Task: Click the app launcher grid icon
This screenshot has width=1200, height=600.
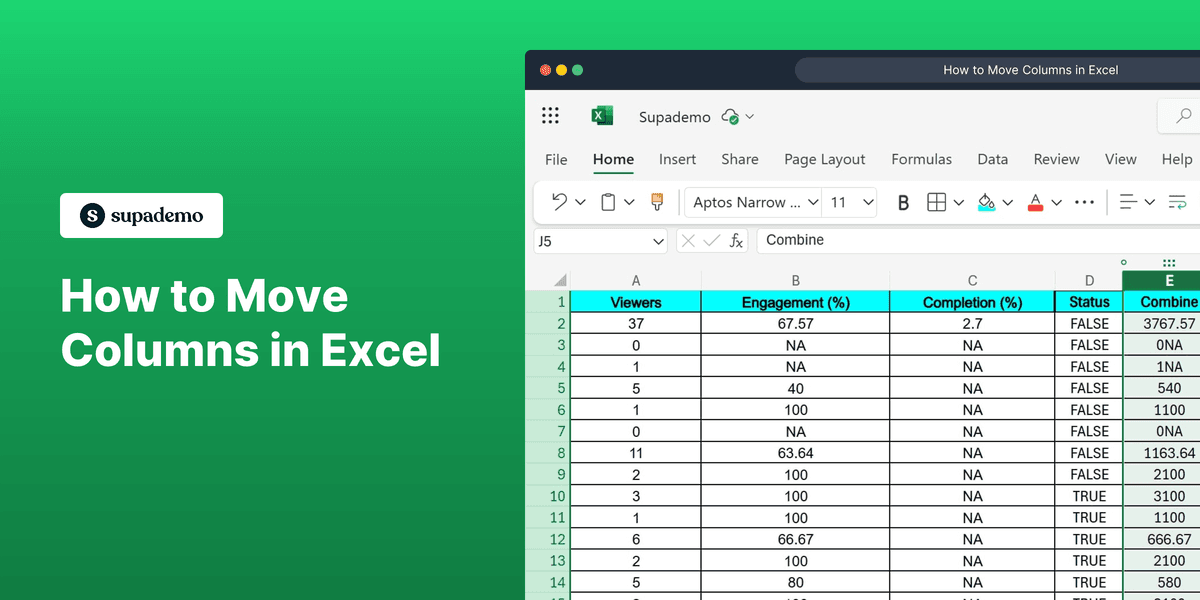Action: 550,115
